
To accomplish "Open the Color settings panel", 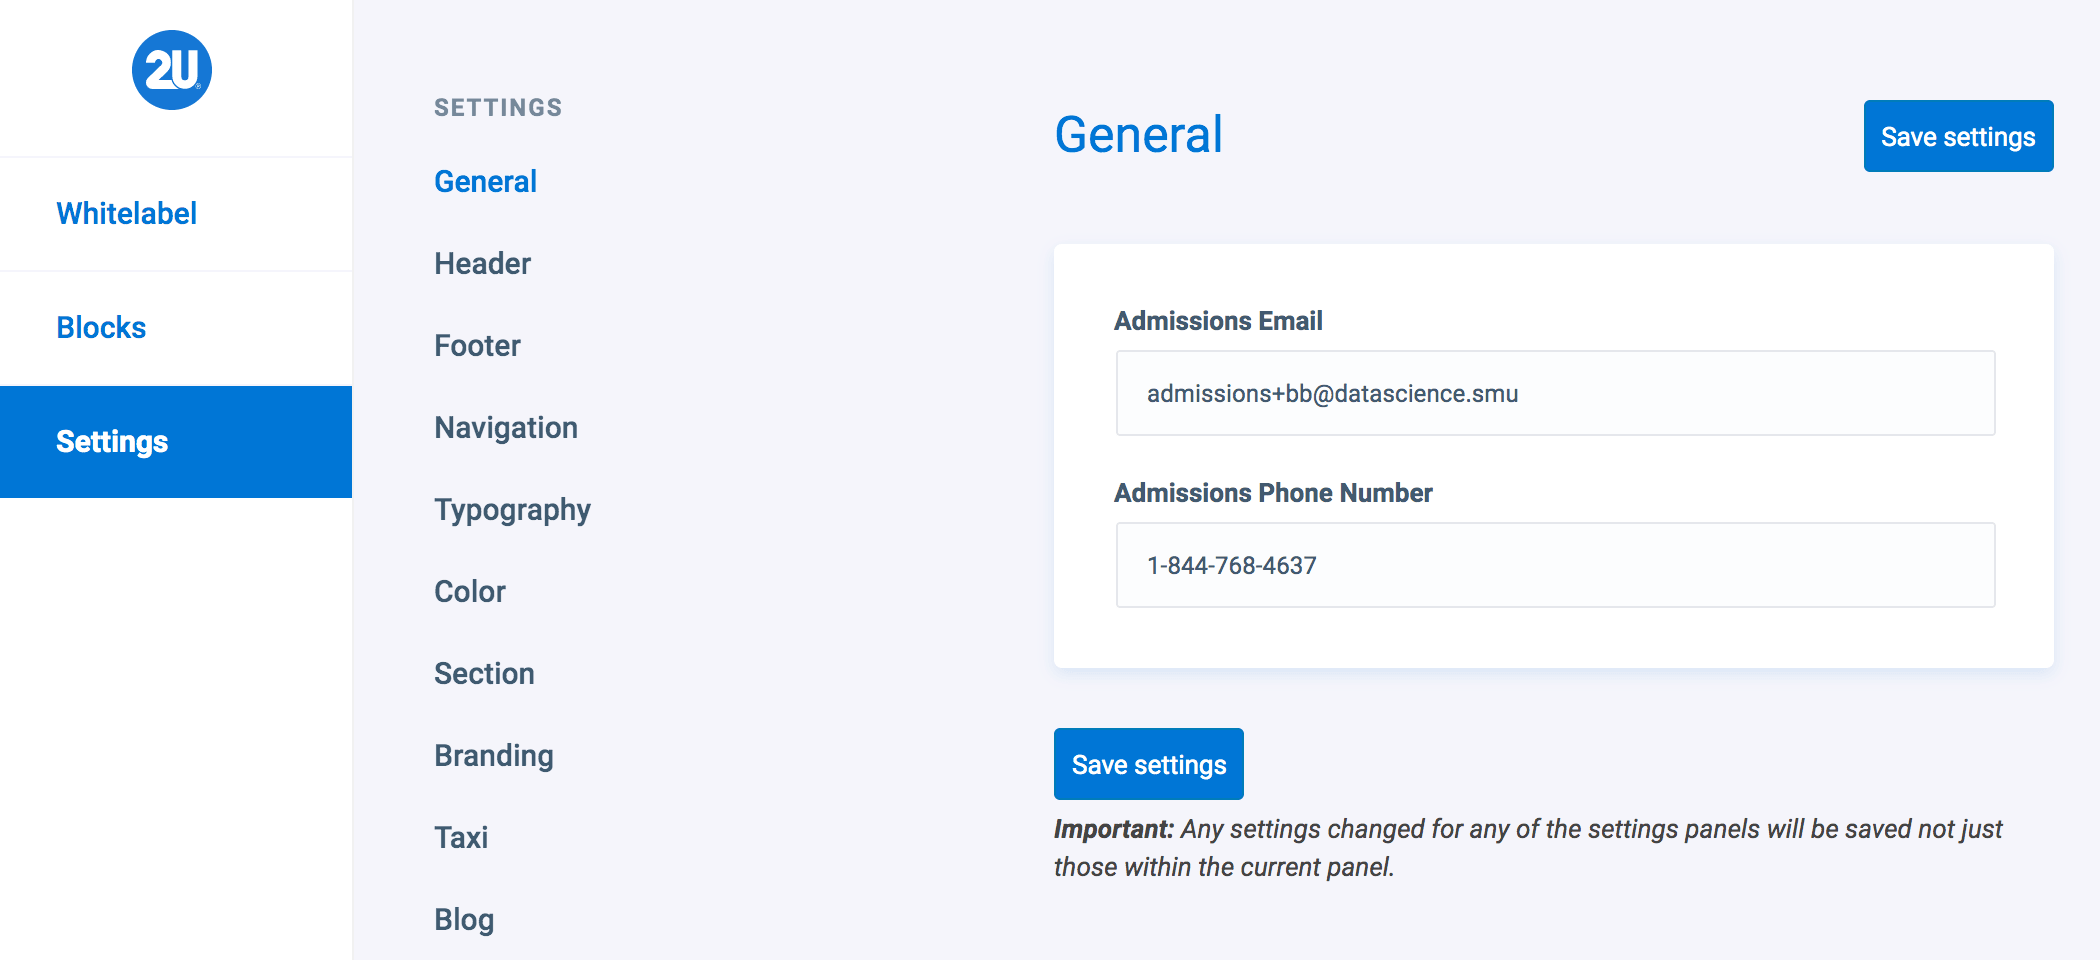I will pos(469,592).
